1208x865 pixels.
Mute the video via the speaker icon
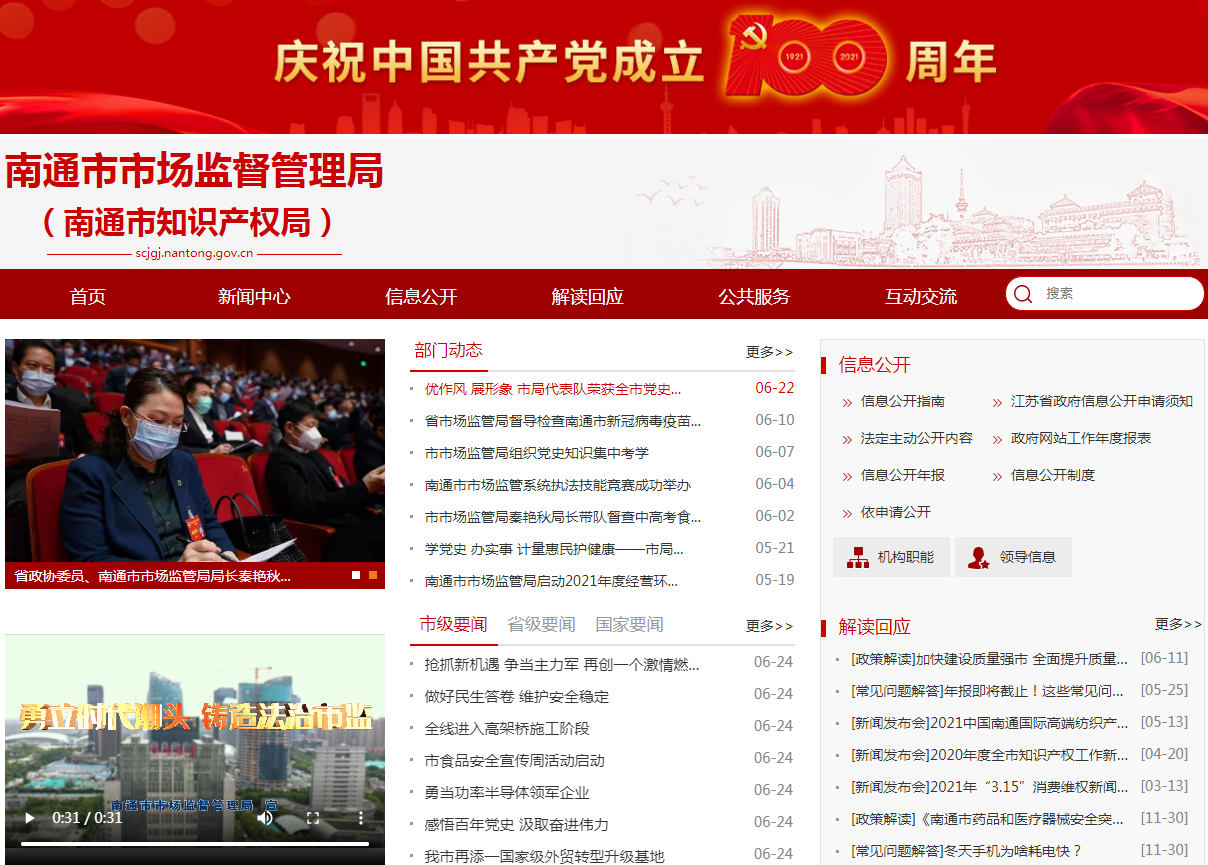pos(265,818)
